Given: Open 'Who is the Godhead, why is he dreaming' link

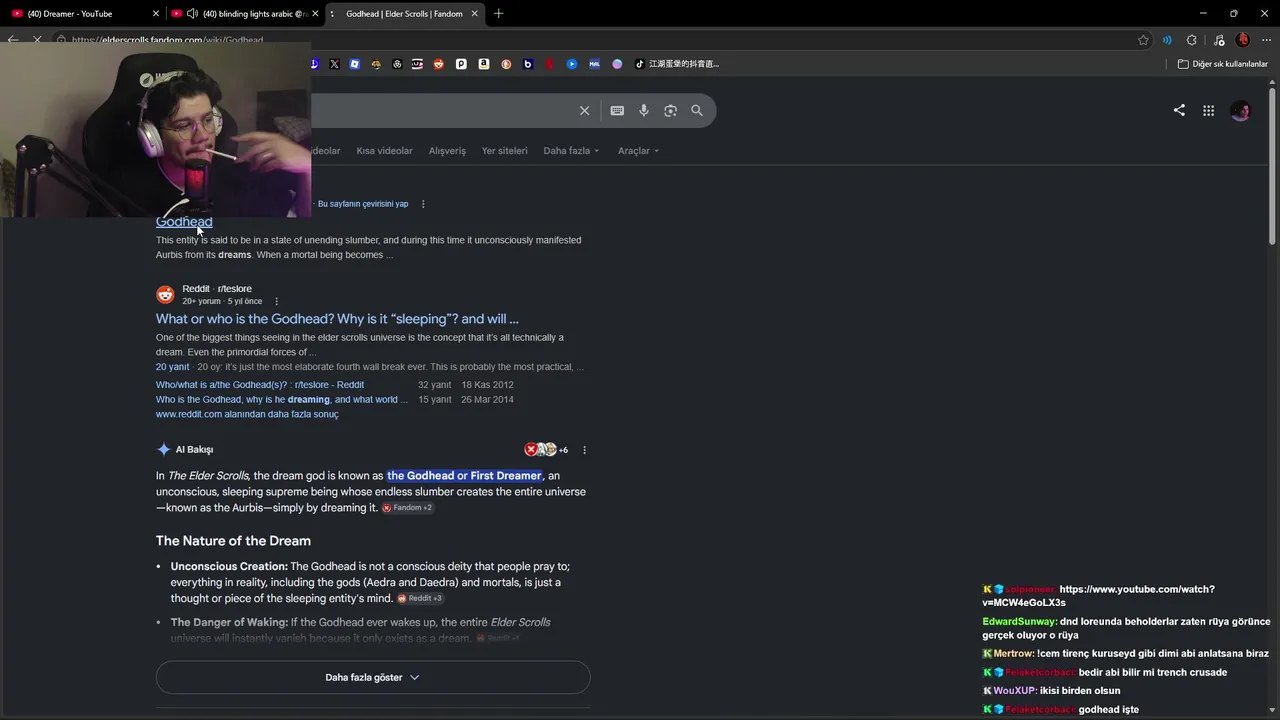Looking at the screenshot, I should click(x=282, y=400).
